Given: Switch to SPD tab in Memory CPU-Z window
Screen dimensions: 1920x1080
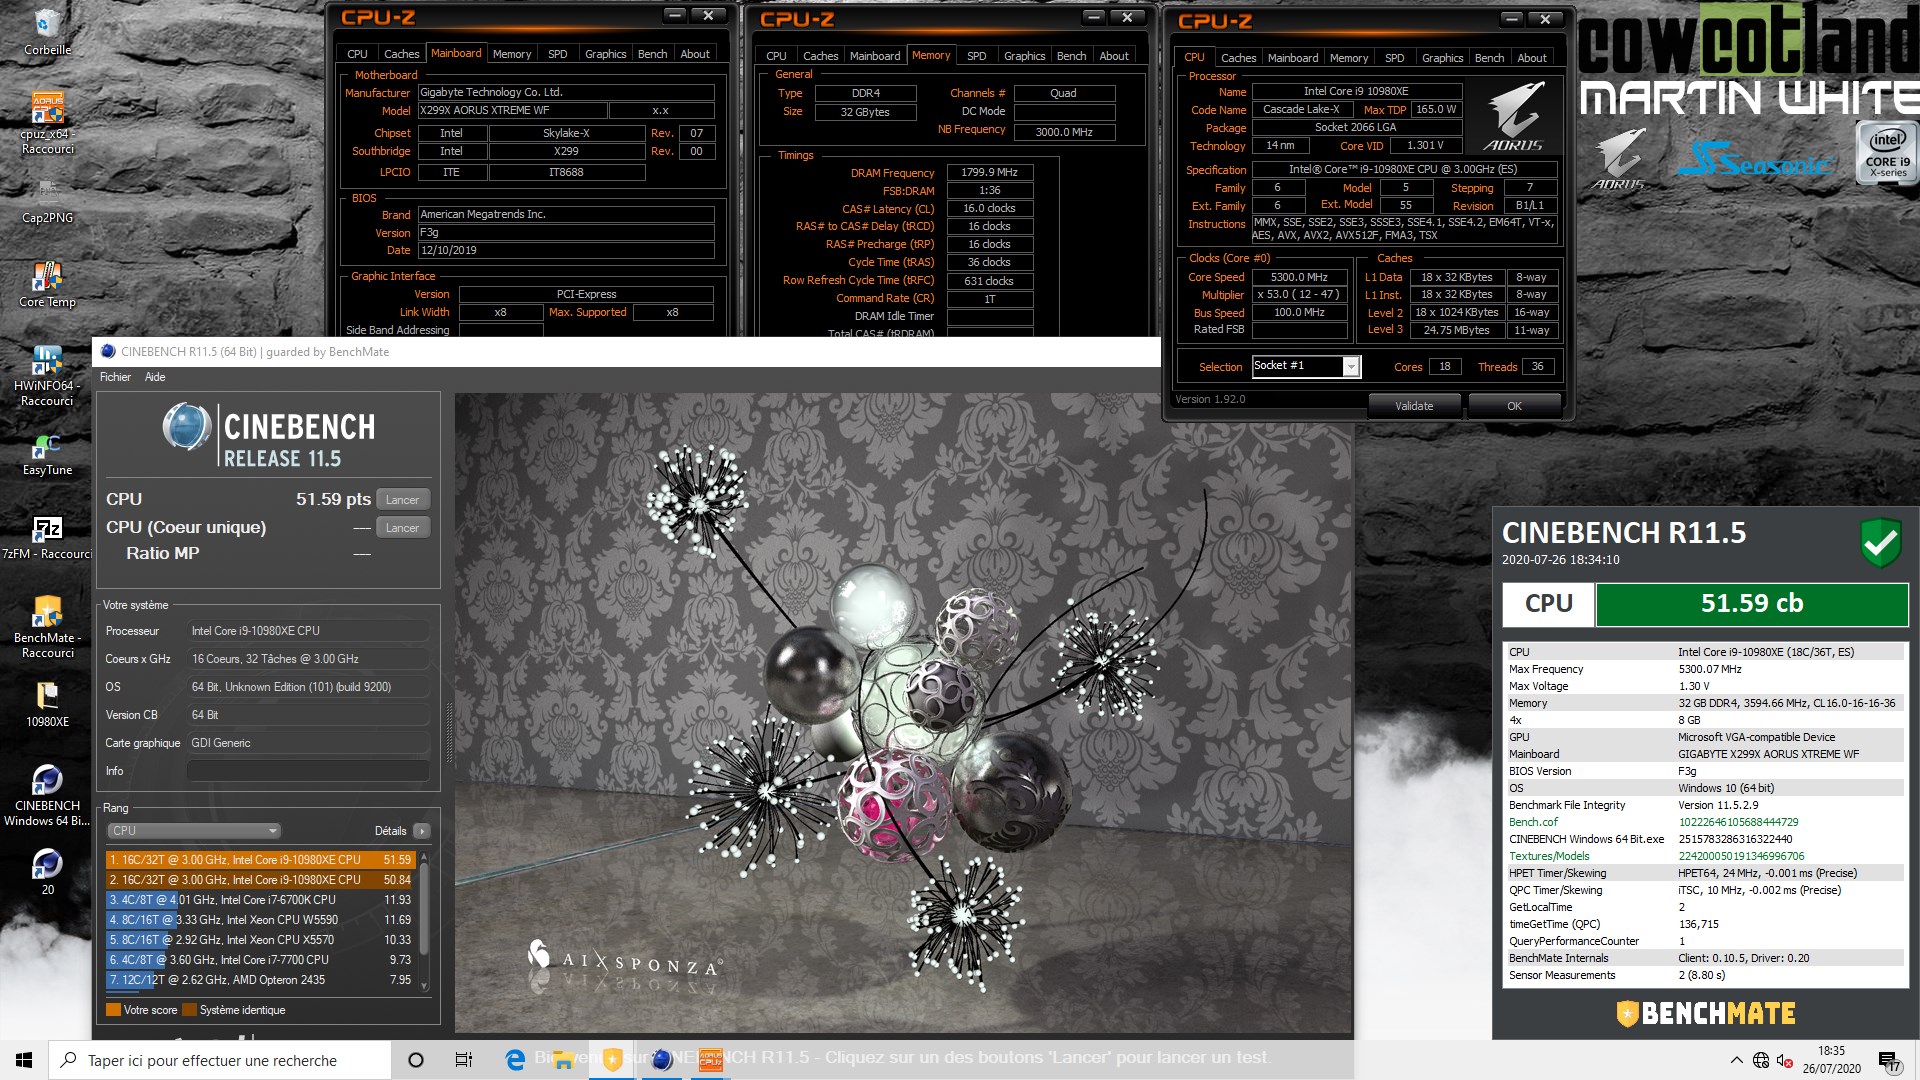Looking at the screenshot, I should 977,56.
